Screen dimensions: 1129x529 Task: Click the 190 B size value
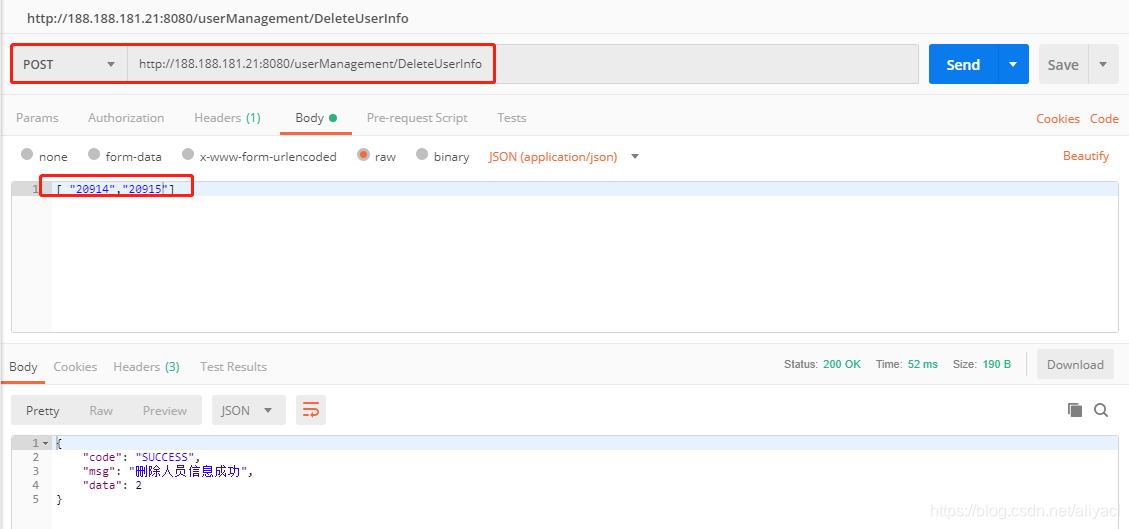[997, 364]
